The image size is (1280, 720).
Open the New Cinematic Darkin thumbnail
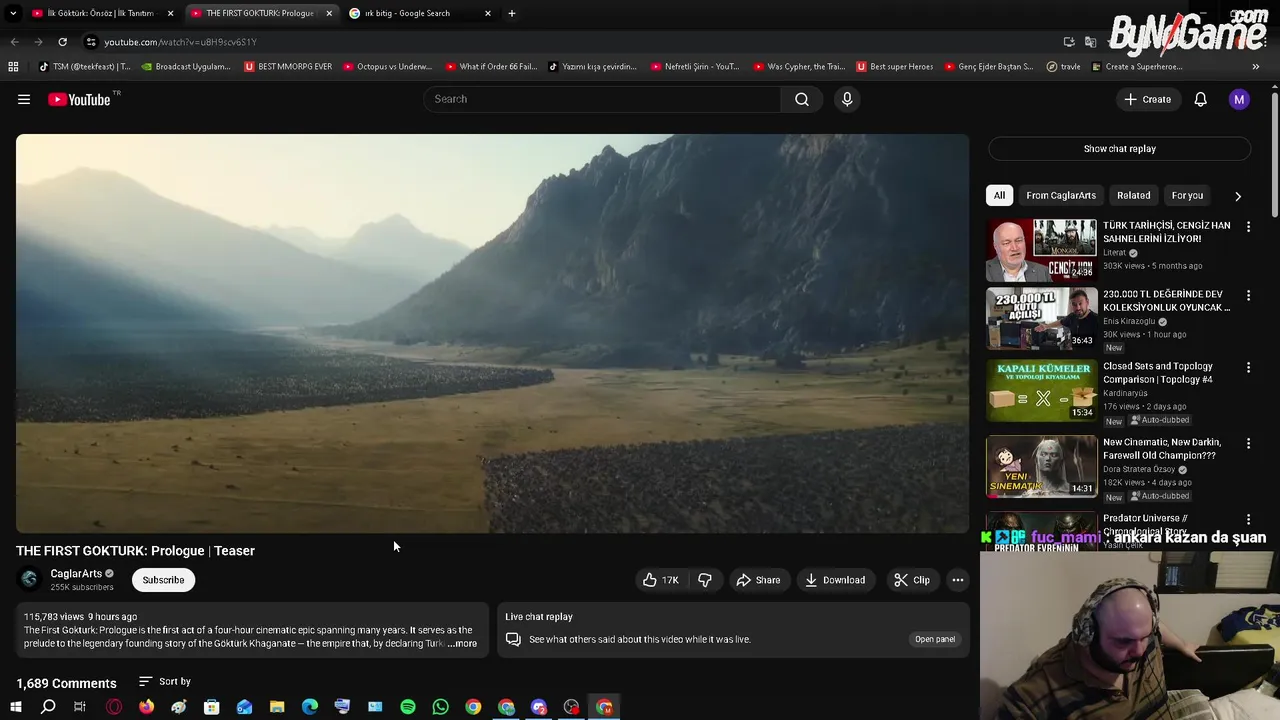[1041, 467]
